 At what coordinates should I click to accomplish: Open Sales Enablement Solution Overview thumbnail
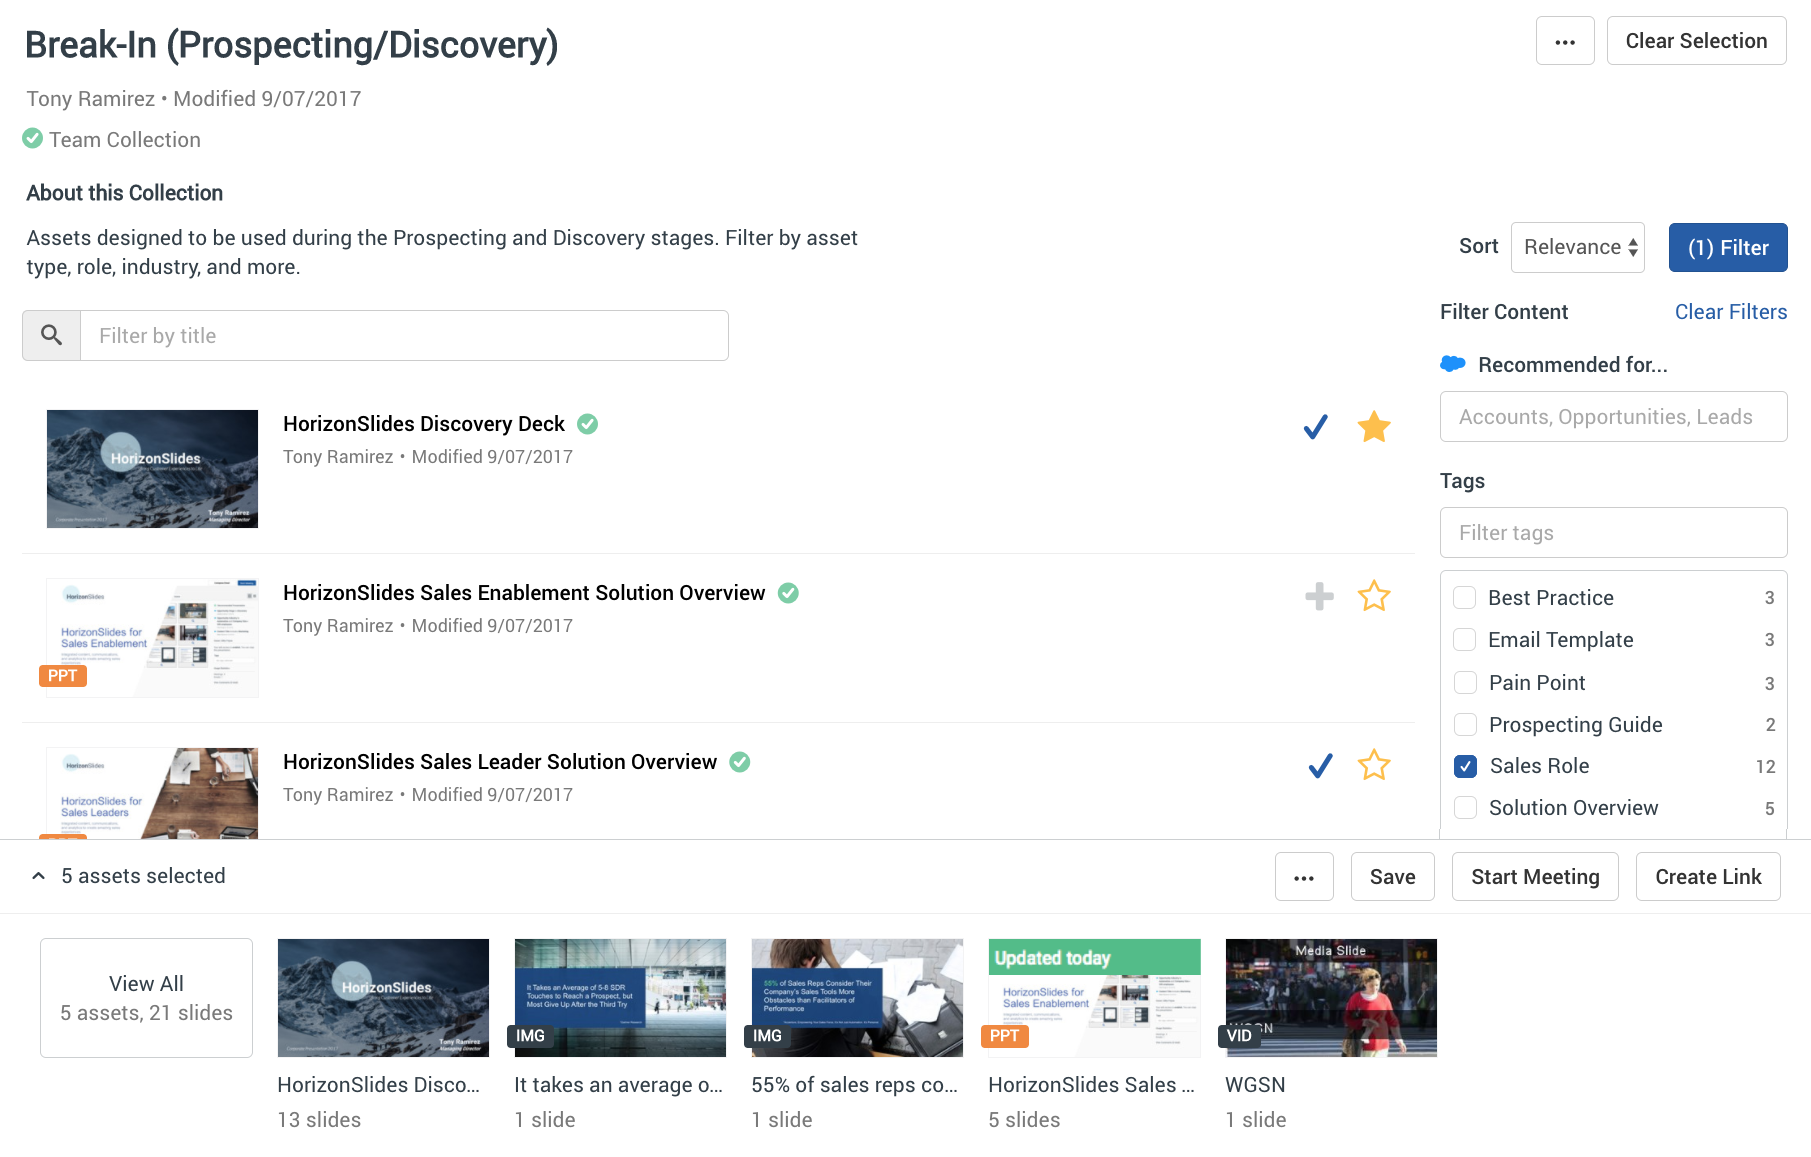[152, 638]
